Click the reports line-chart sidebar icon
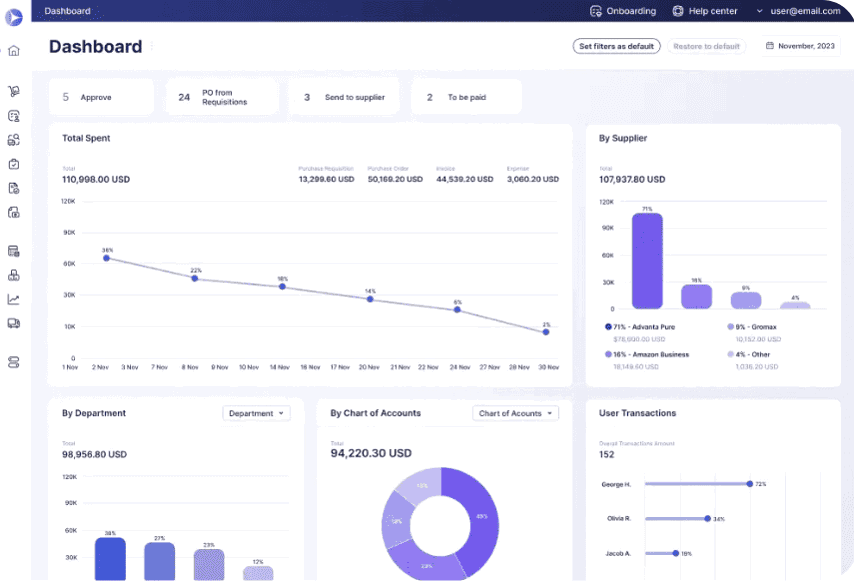This screenshot has width=854, height=581. [14, 299]
